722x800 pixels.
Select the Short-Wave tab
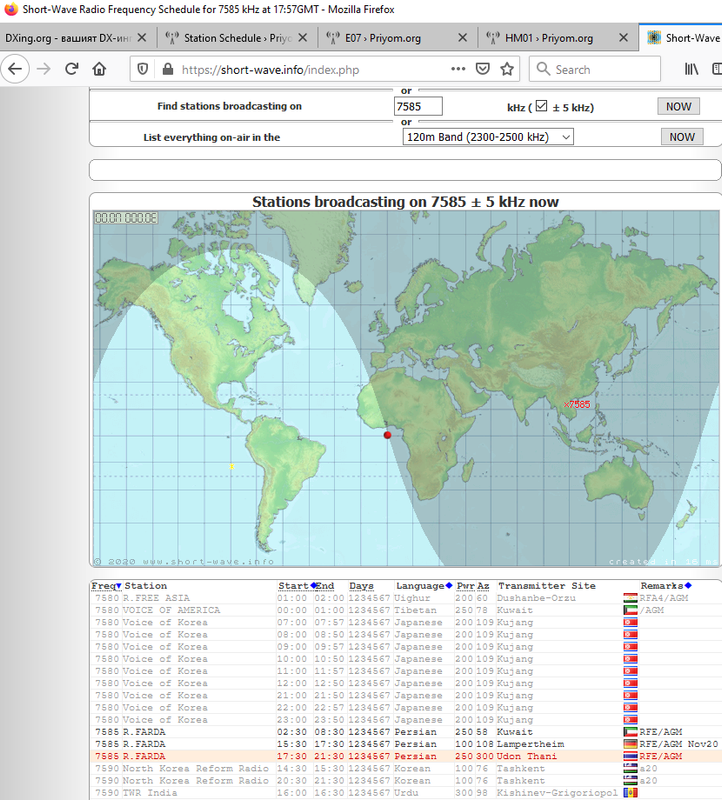(681, 38)
